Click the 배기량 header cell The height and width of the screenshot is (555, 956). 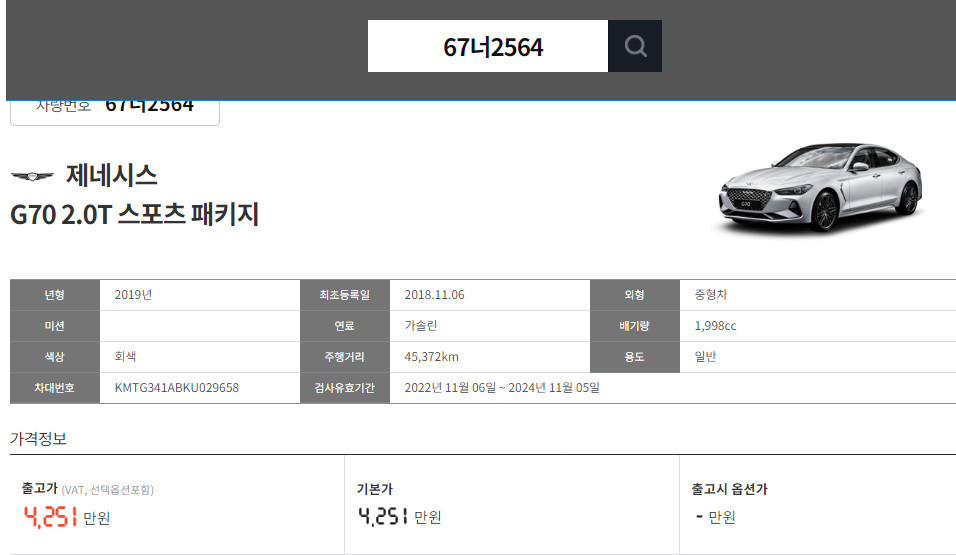click(x=635, y=326)
